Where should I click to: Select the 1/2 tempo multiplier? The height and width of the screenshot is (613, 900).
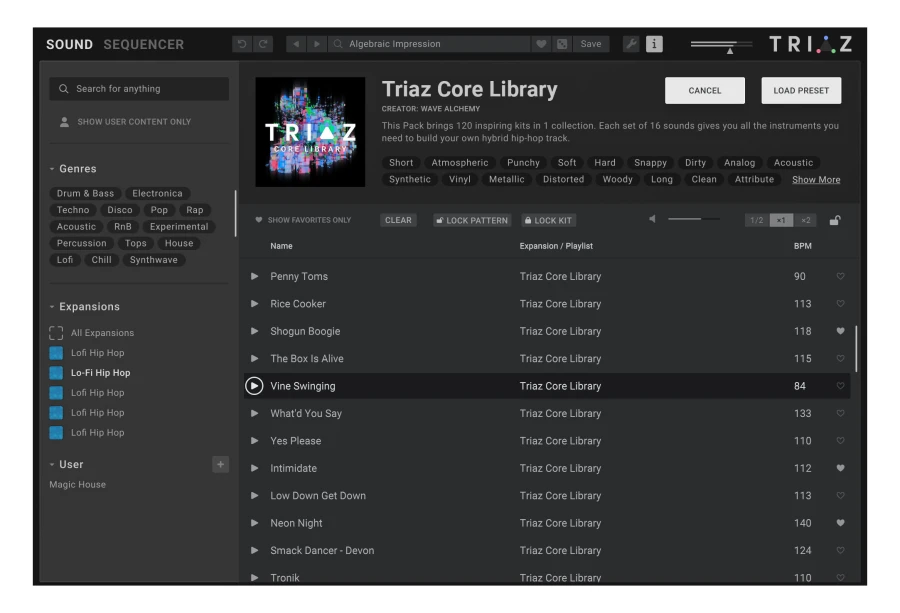point(757,220)
